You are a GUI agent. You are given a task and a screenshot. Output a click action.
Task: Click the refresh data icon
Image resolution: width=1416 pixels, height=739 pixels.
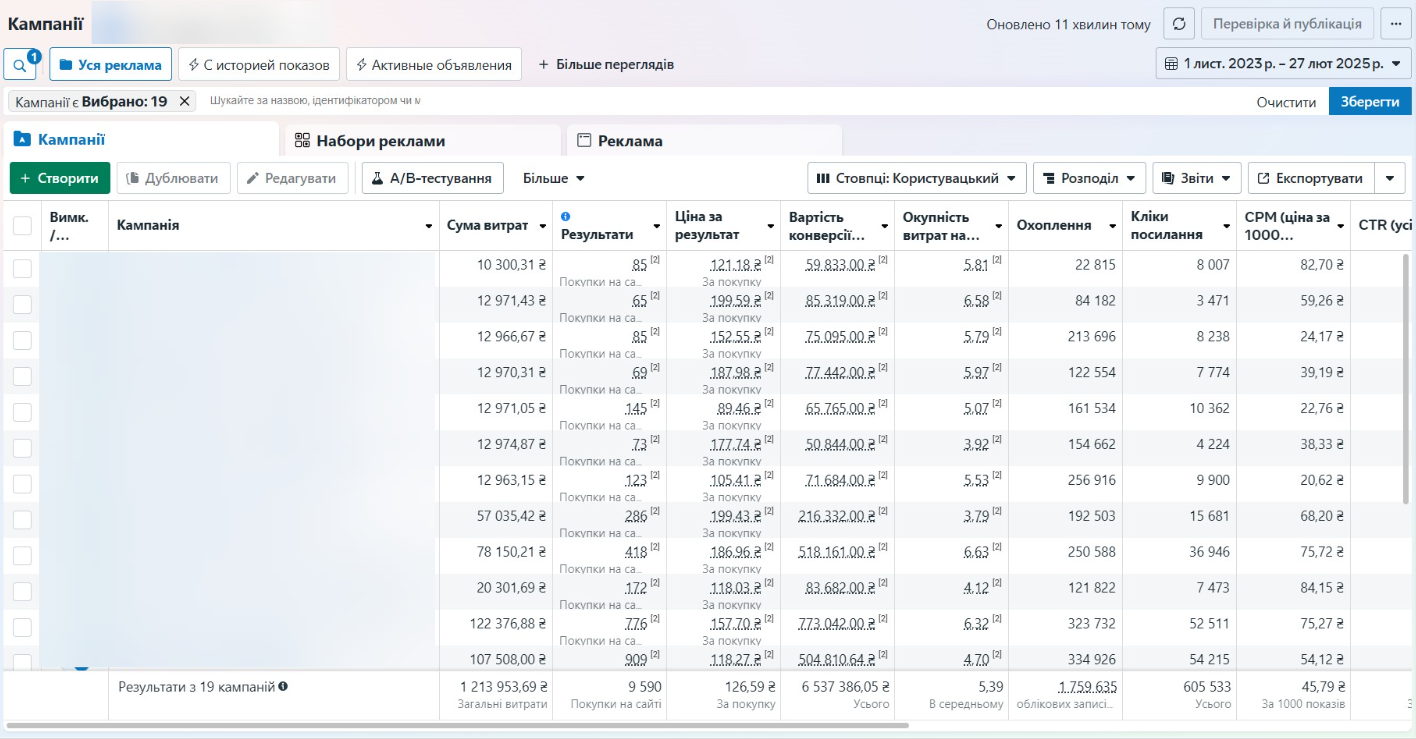[1179, 24]
